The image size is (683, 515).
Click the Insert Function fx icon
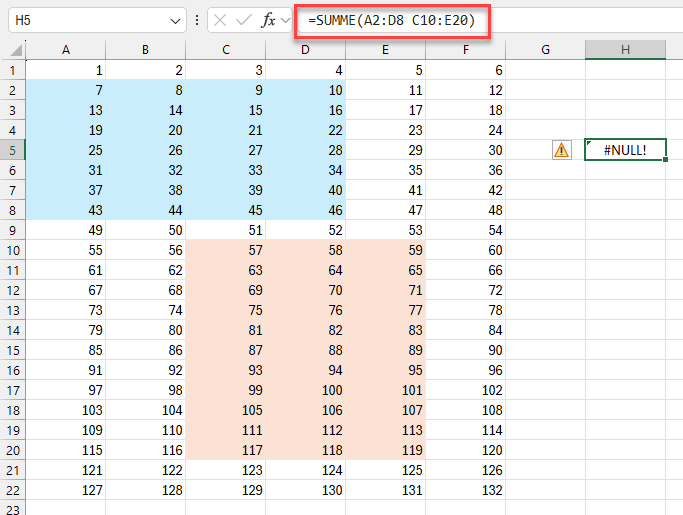coord(268,20)
